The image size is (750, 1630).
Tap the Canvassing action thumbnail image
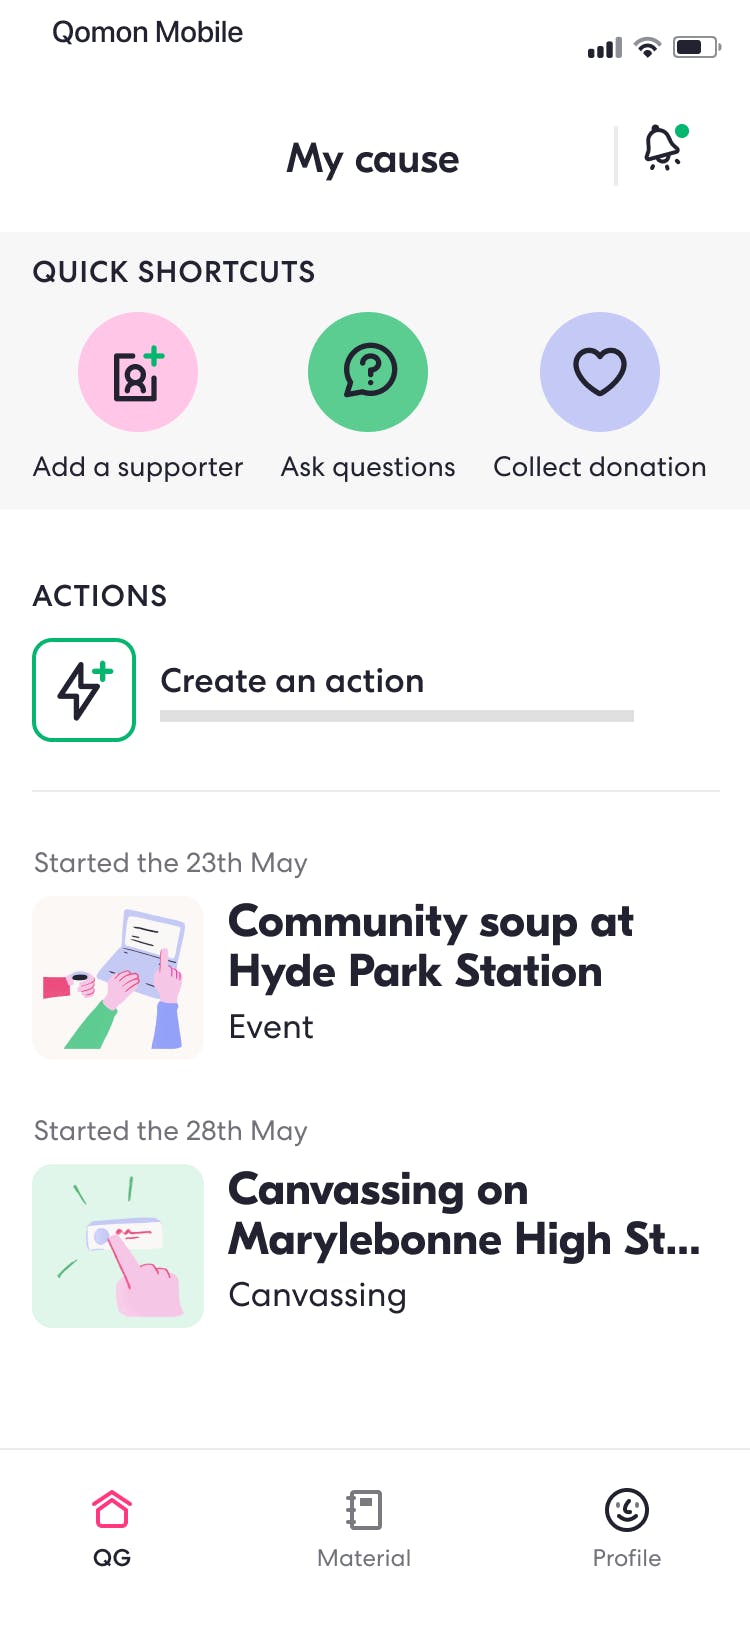118,1246
